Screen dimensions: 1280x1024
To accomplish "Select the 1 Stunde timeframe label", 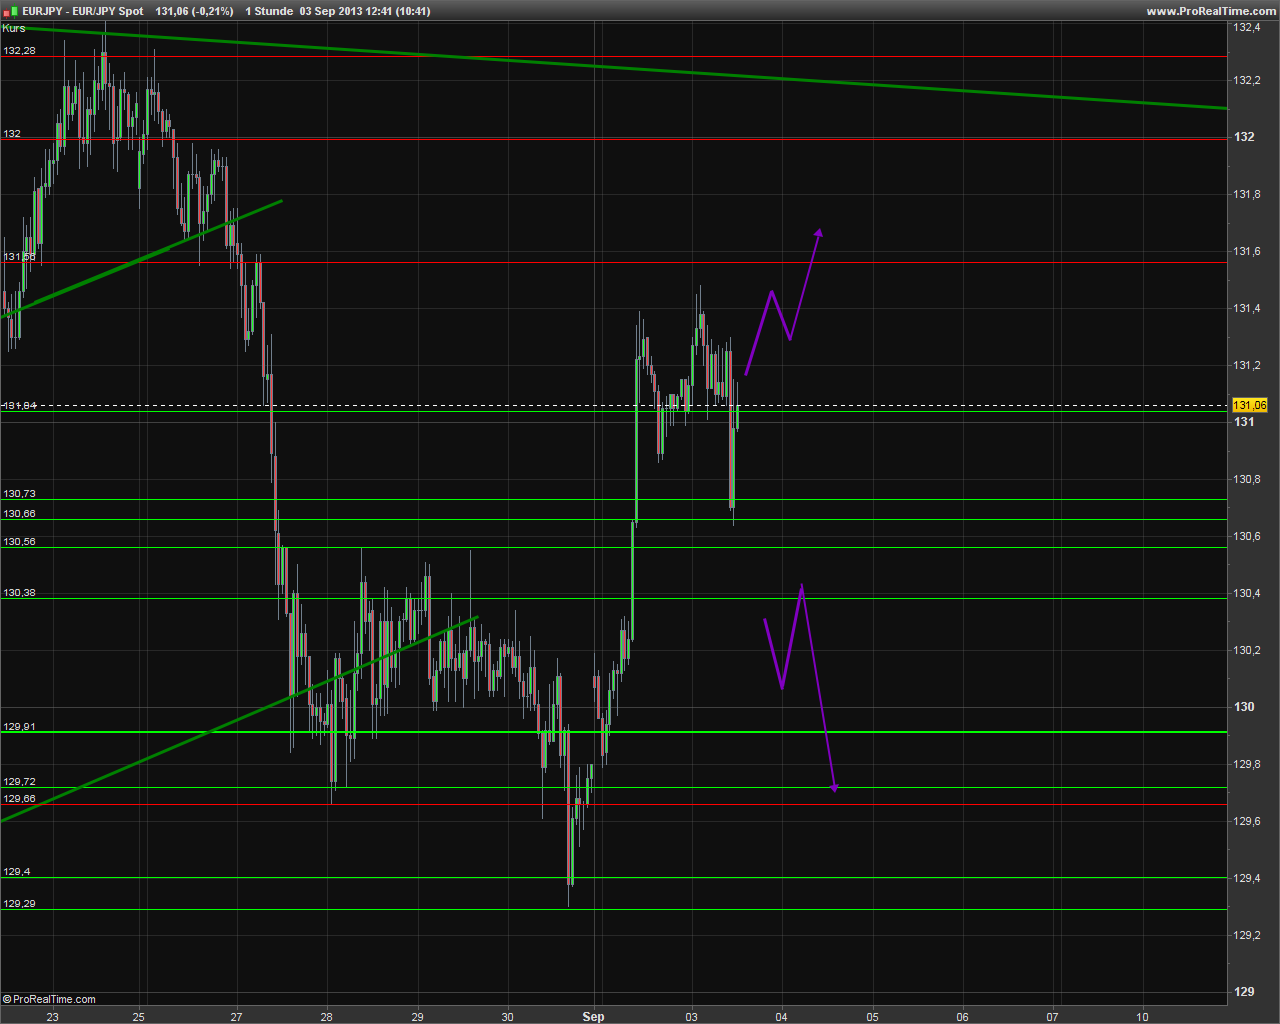I will pos(269,11).
